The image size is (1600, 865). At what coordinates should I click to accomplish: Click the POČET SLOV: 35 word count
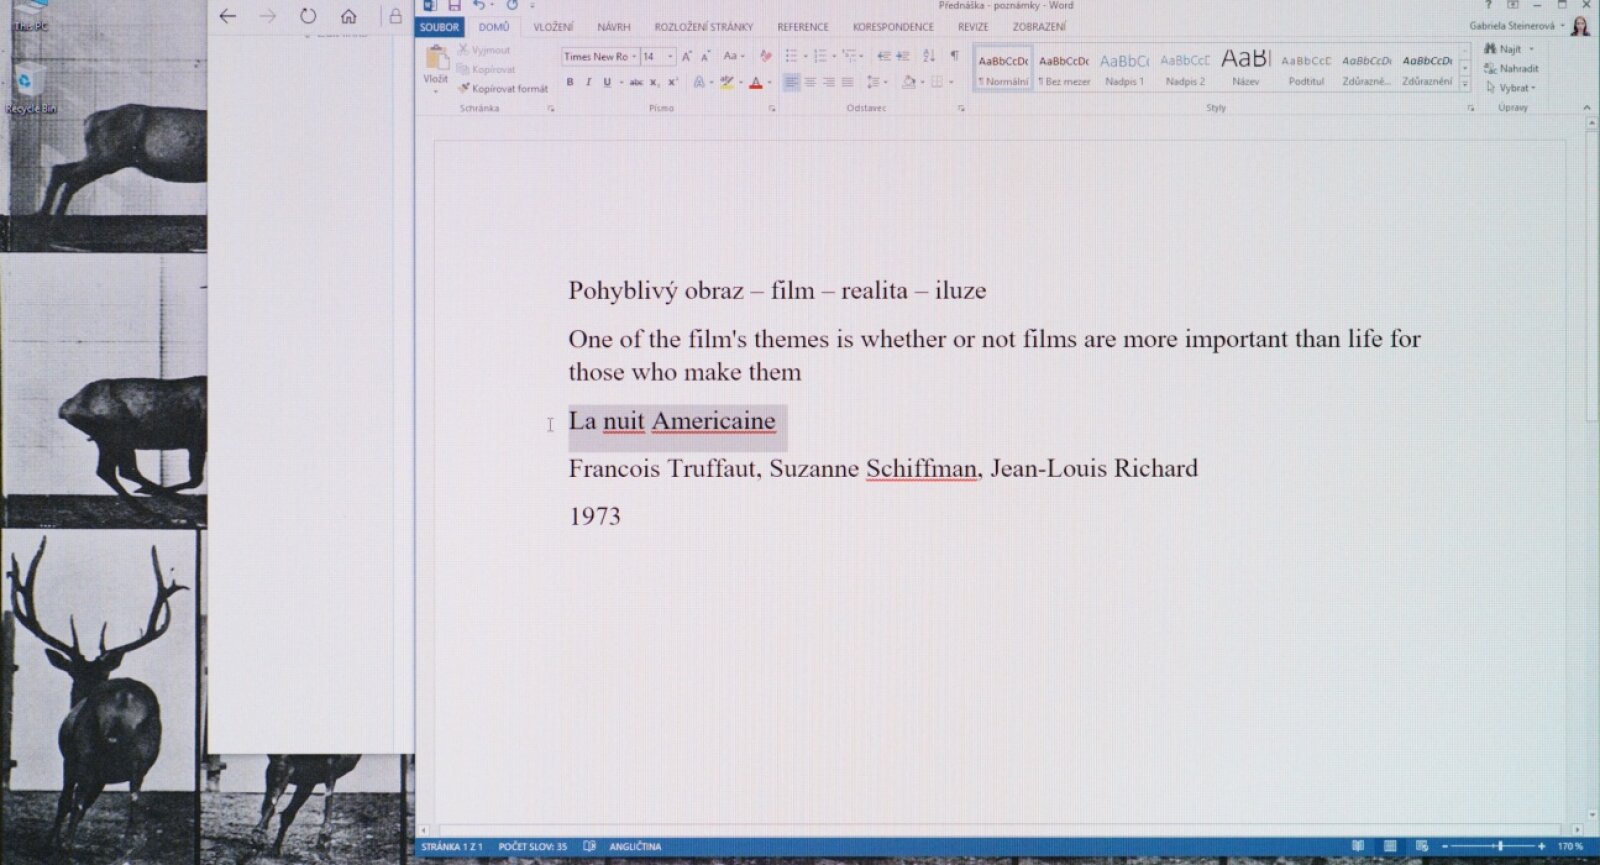pyautogui.click(x=532, y=846)
